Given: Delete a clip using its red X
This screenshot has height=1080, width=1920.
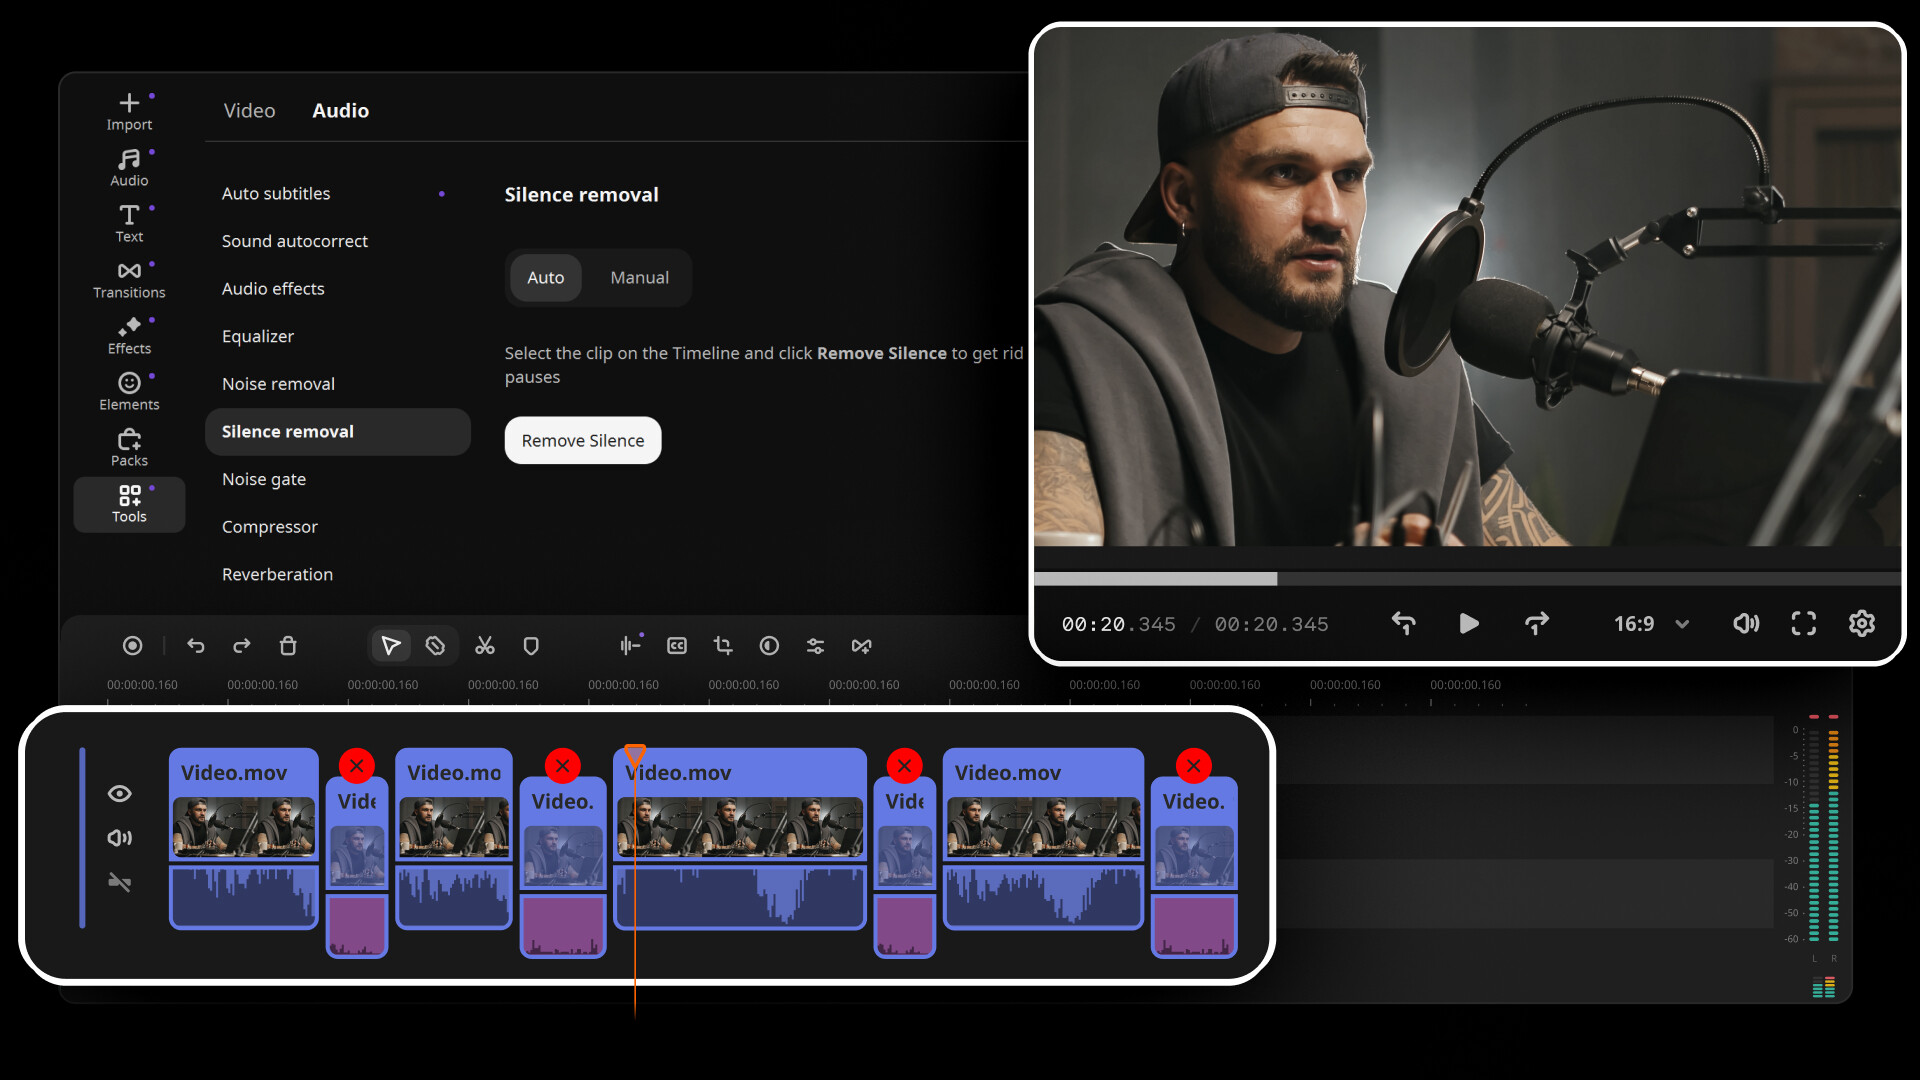Looking at the screenshot, I should 357,765.
